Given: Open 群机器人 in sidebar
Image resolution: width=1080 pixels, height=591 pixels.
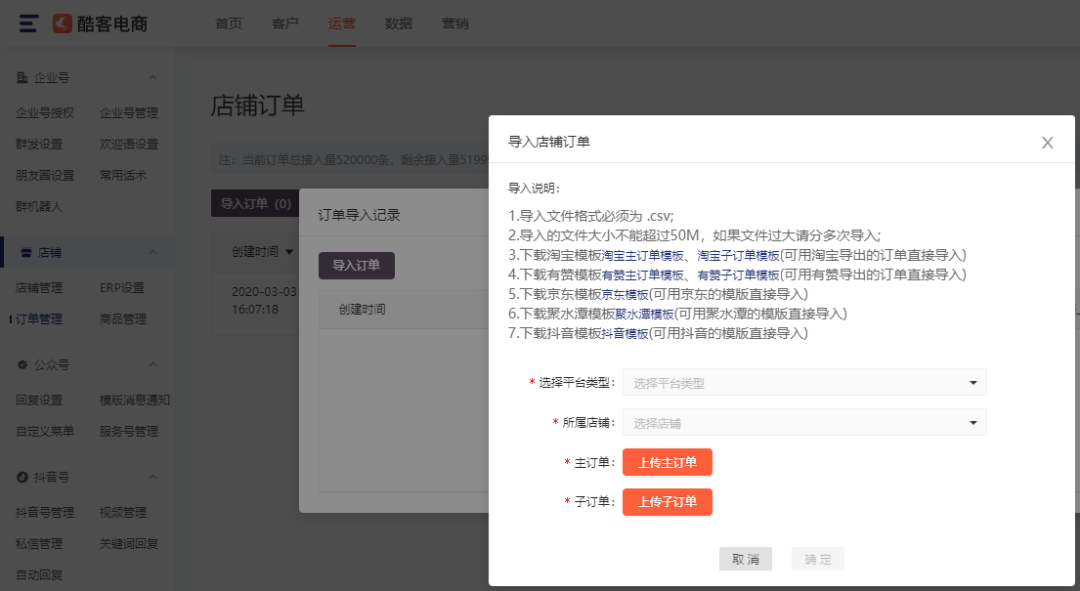Looking at the screenshot, I should 39,206.
